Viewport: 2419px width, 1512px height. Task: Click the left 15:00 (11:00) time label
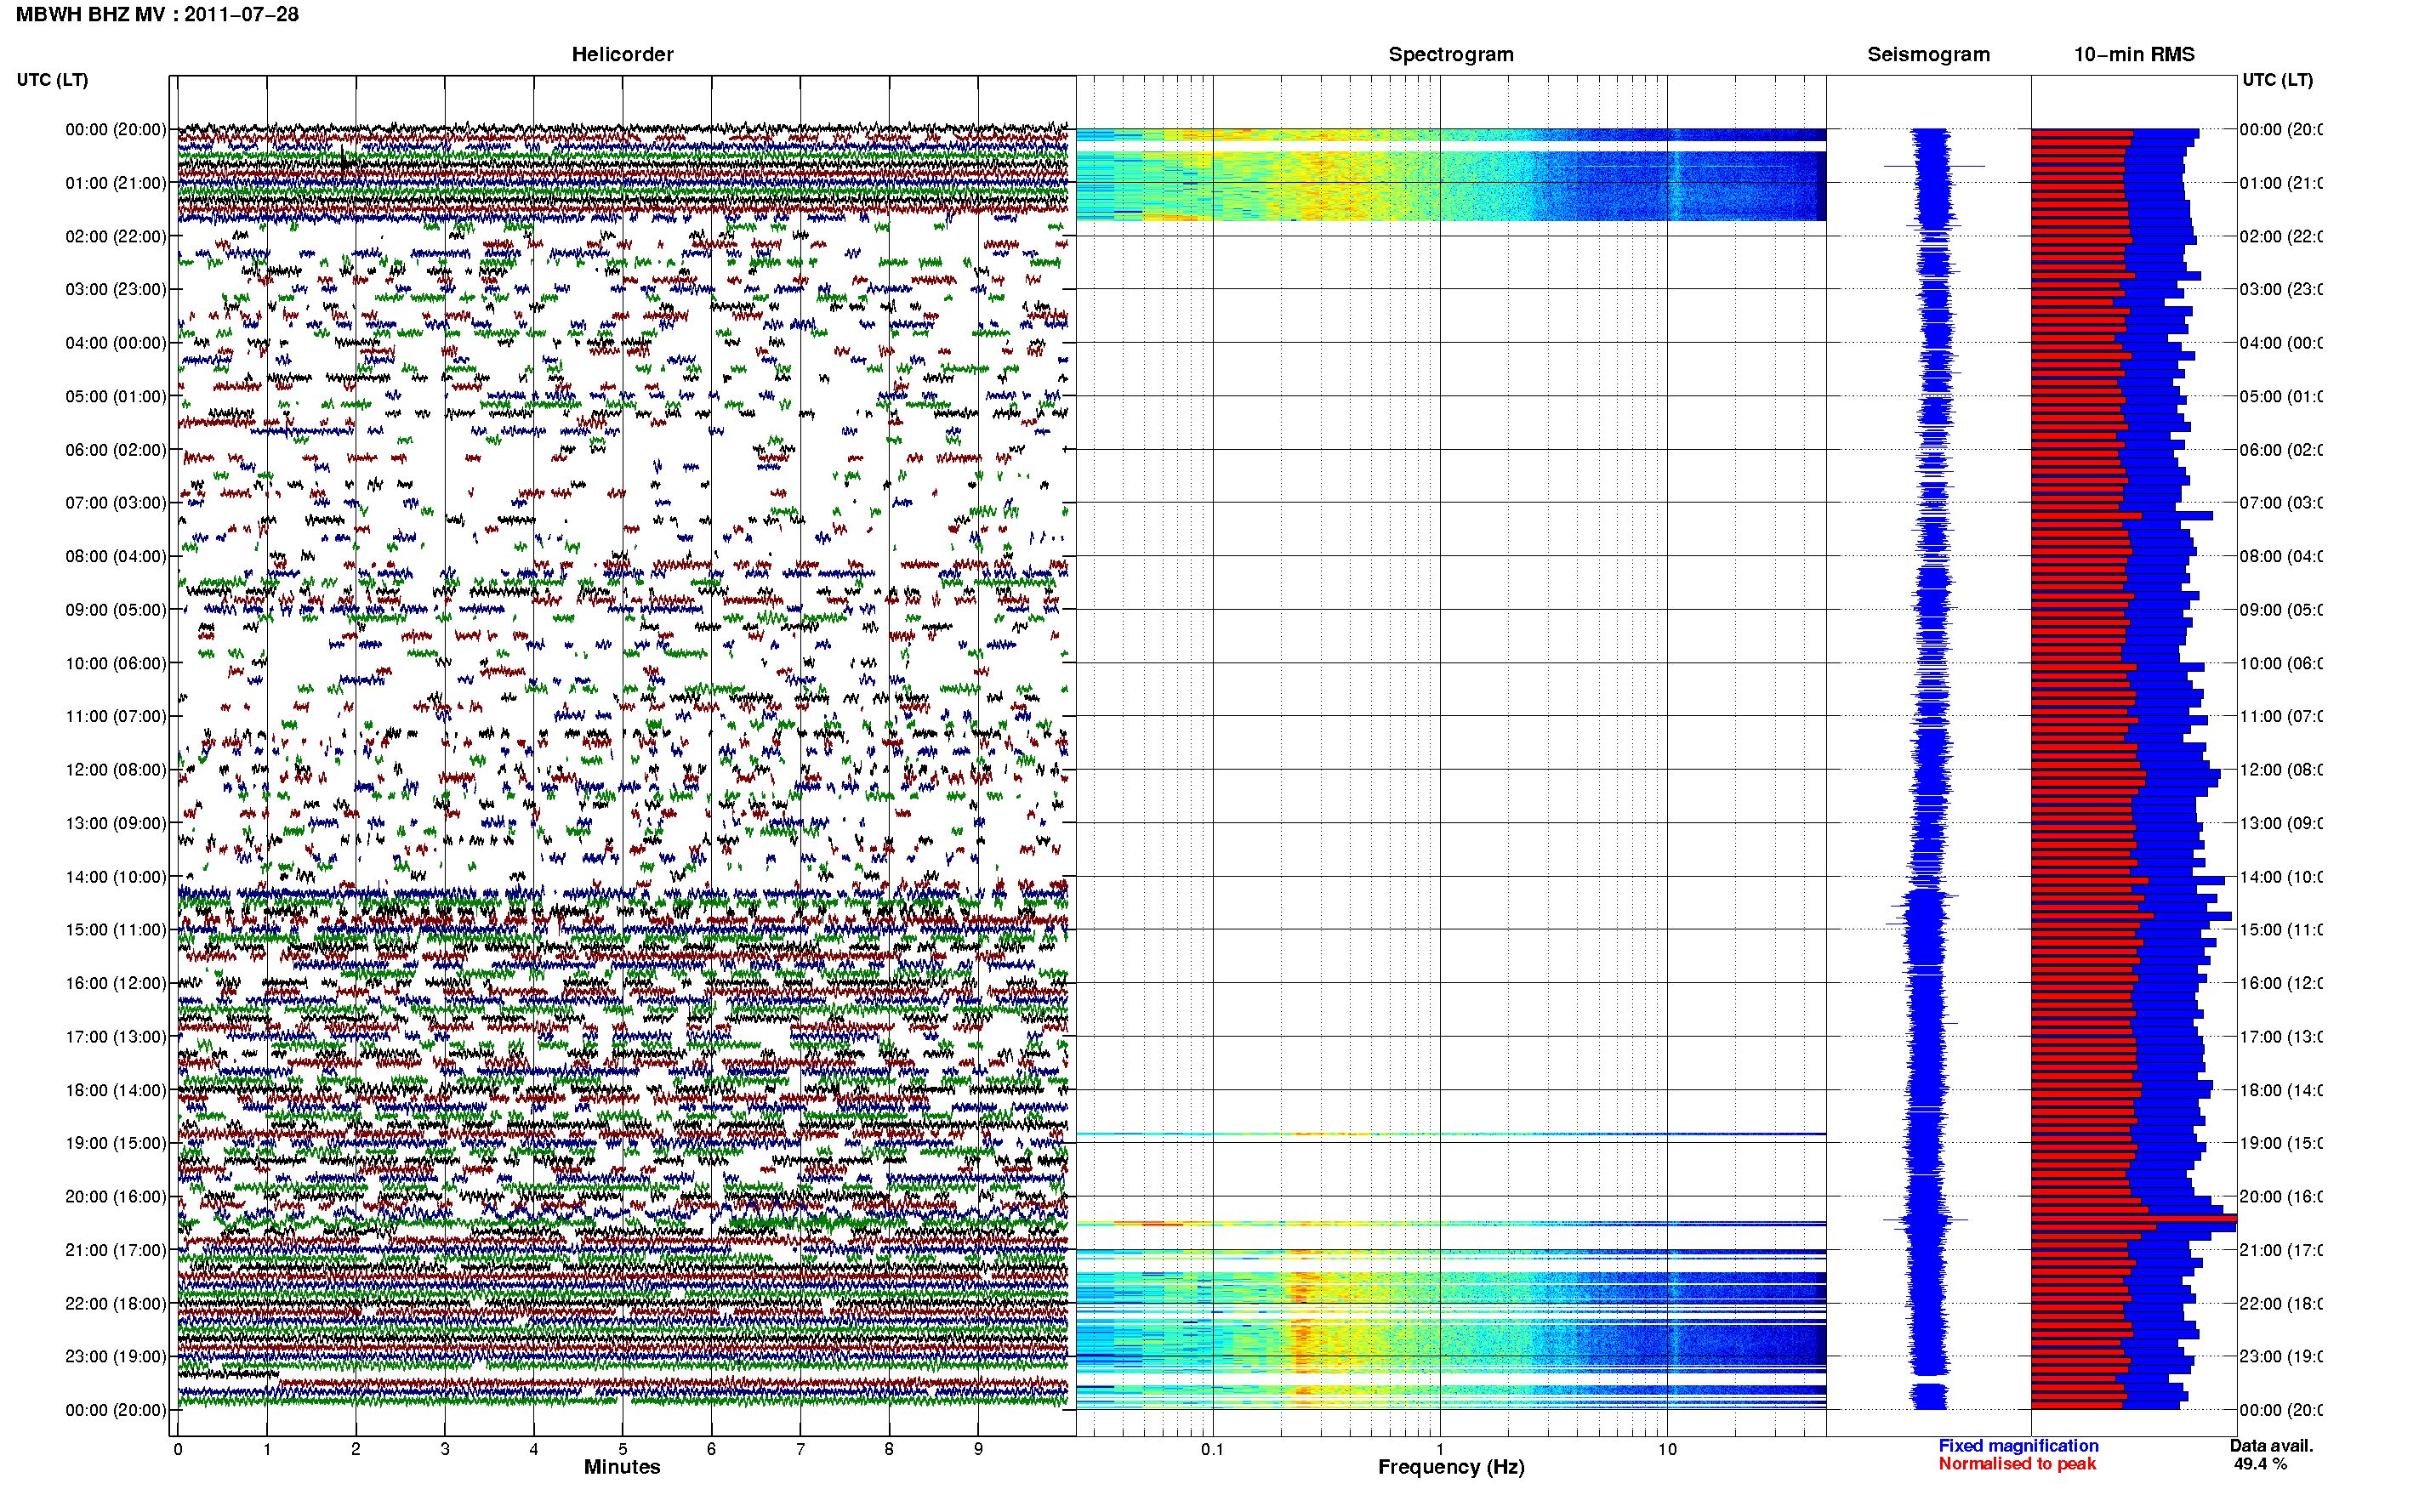pyautogui.click(x=116, y=929)
